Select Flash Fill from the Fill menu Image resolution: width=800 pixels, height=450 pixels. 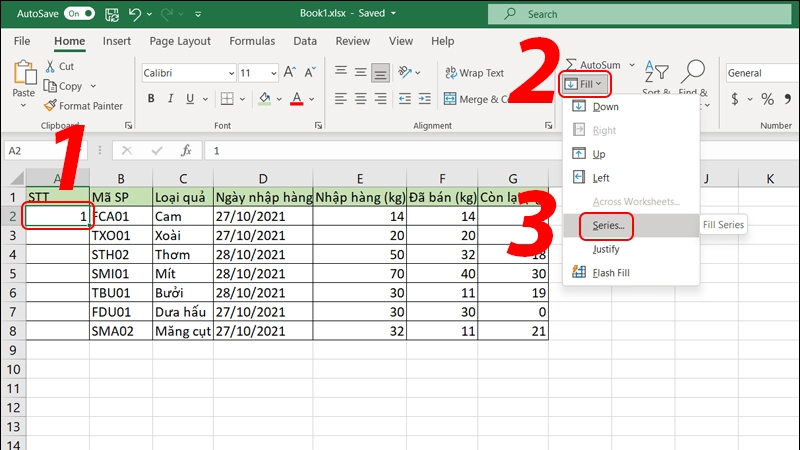tap(619, 272)
